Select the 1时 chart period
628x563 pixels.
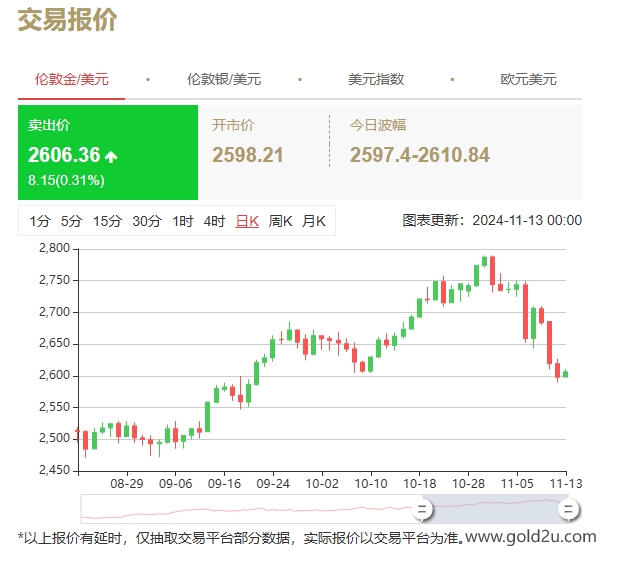tap(182, 222)
